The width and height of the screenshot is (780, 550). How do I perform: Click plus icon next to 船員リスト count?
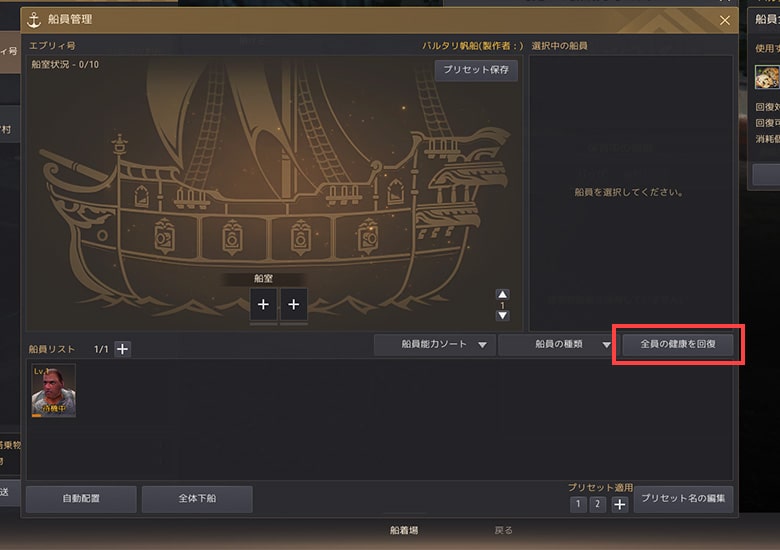(122, 349)
